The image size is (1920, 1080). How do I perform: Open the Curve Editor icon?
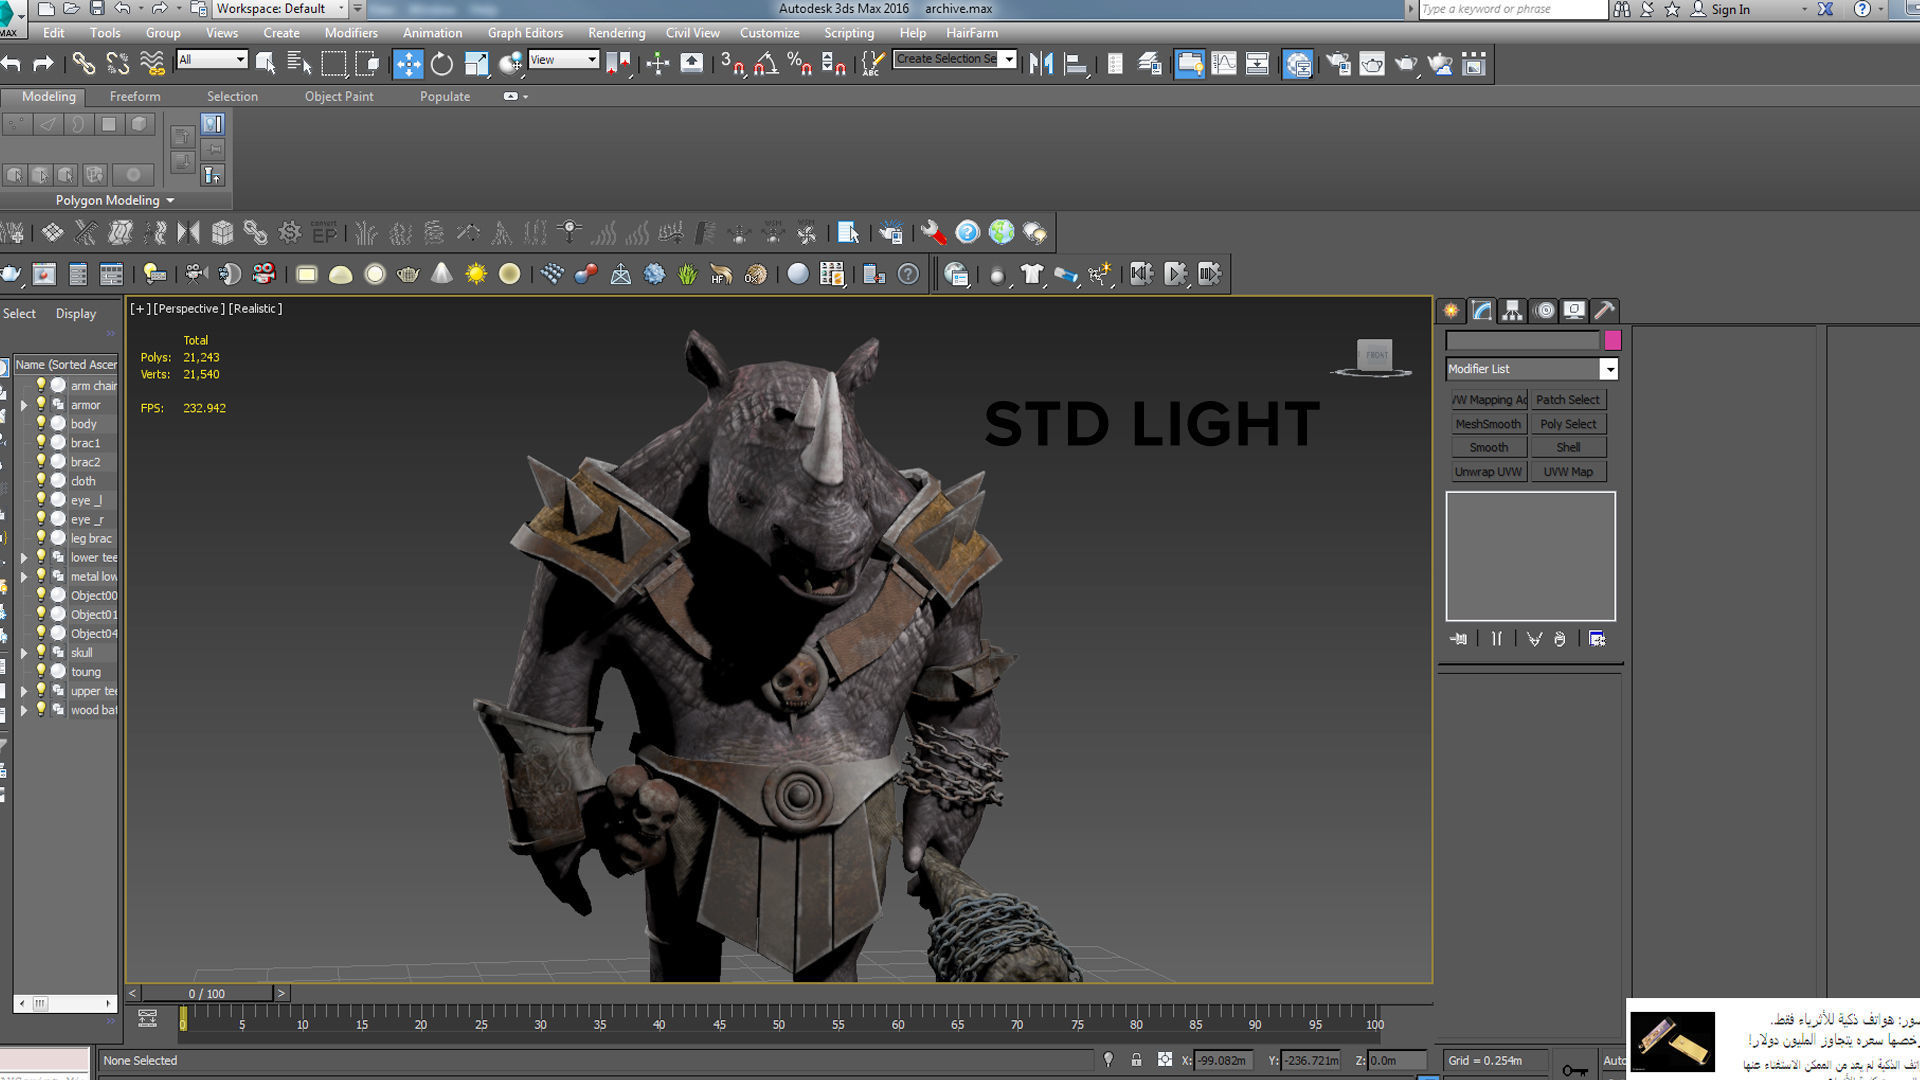(1224, 64)
